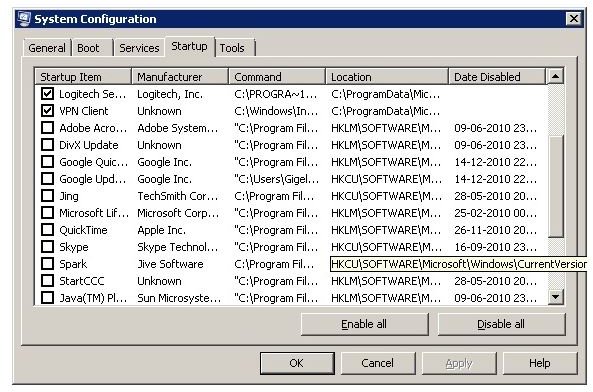Click the Enable all button
The image size is (593, 392).
pyautogui.click(x=365, y=324)
